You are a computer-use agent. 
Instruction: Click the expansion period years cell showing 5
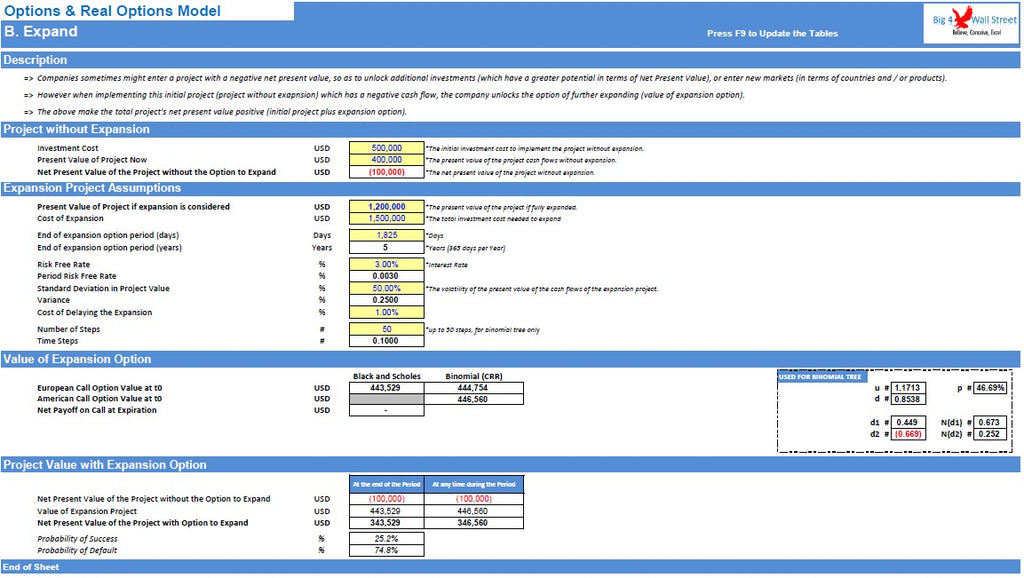coord(387,248)
